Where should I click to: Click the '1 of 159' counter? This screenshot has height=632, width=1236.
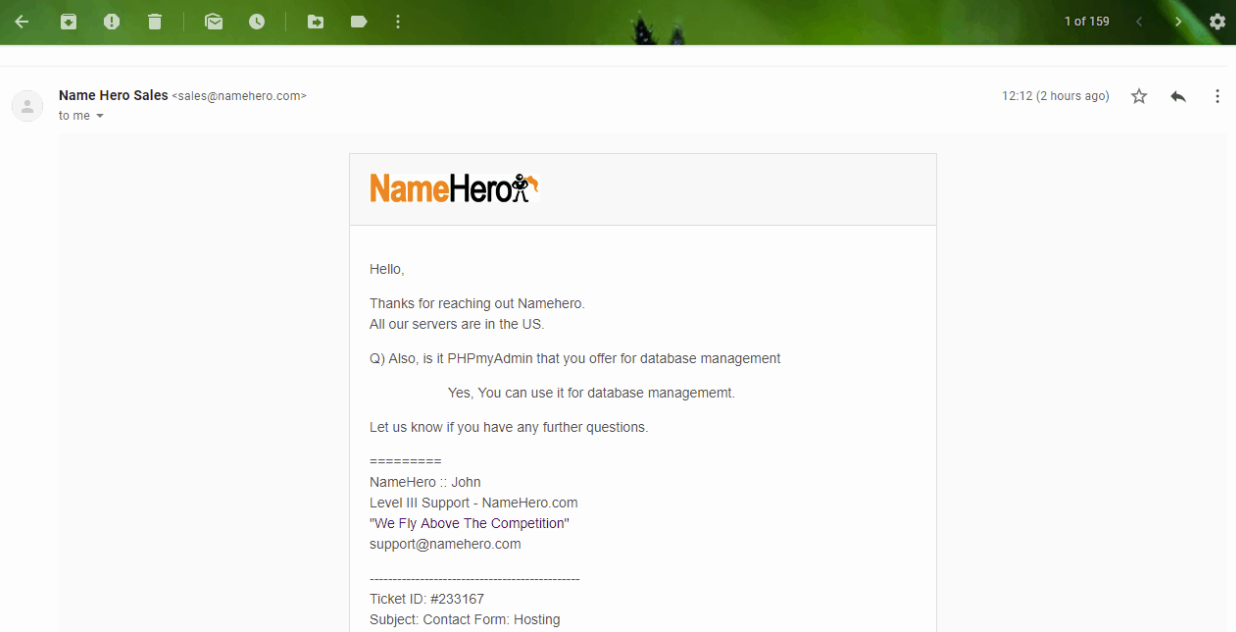tap(1087, 21)
